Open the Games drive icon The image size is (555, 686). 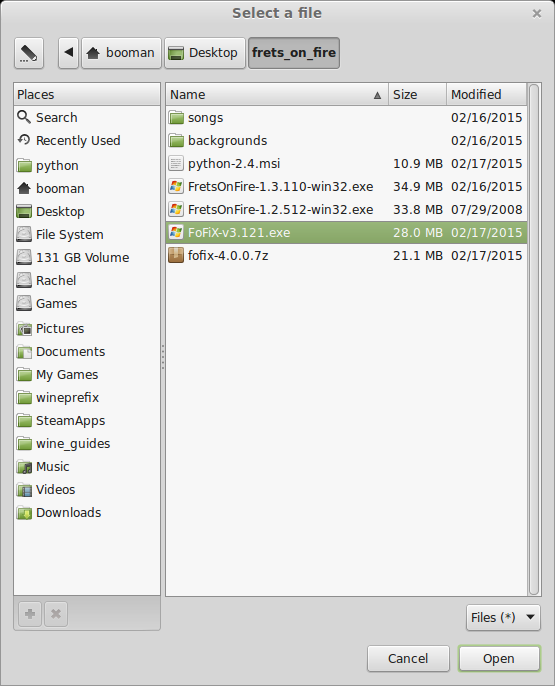(24, 303)
